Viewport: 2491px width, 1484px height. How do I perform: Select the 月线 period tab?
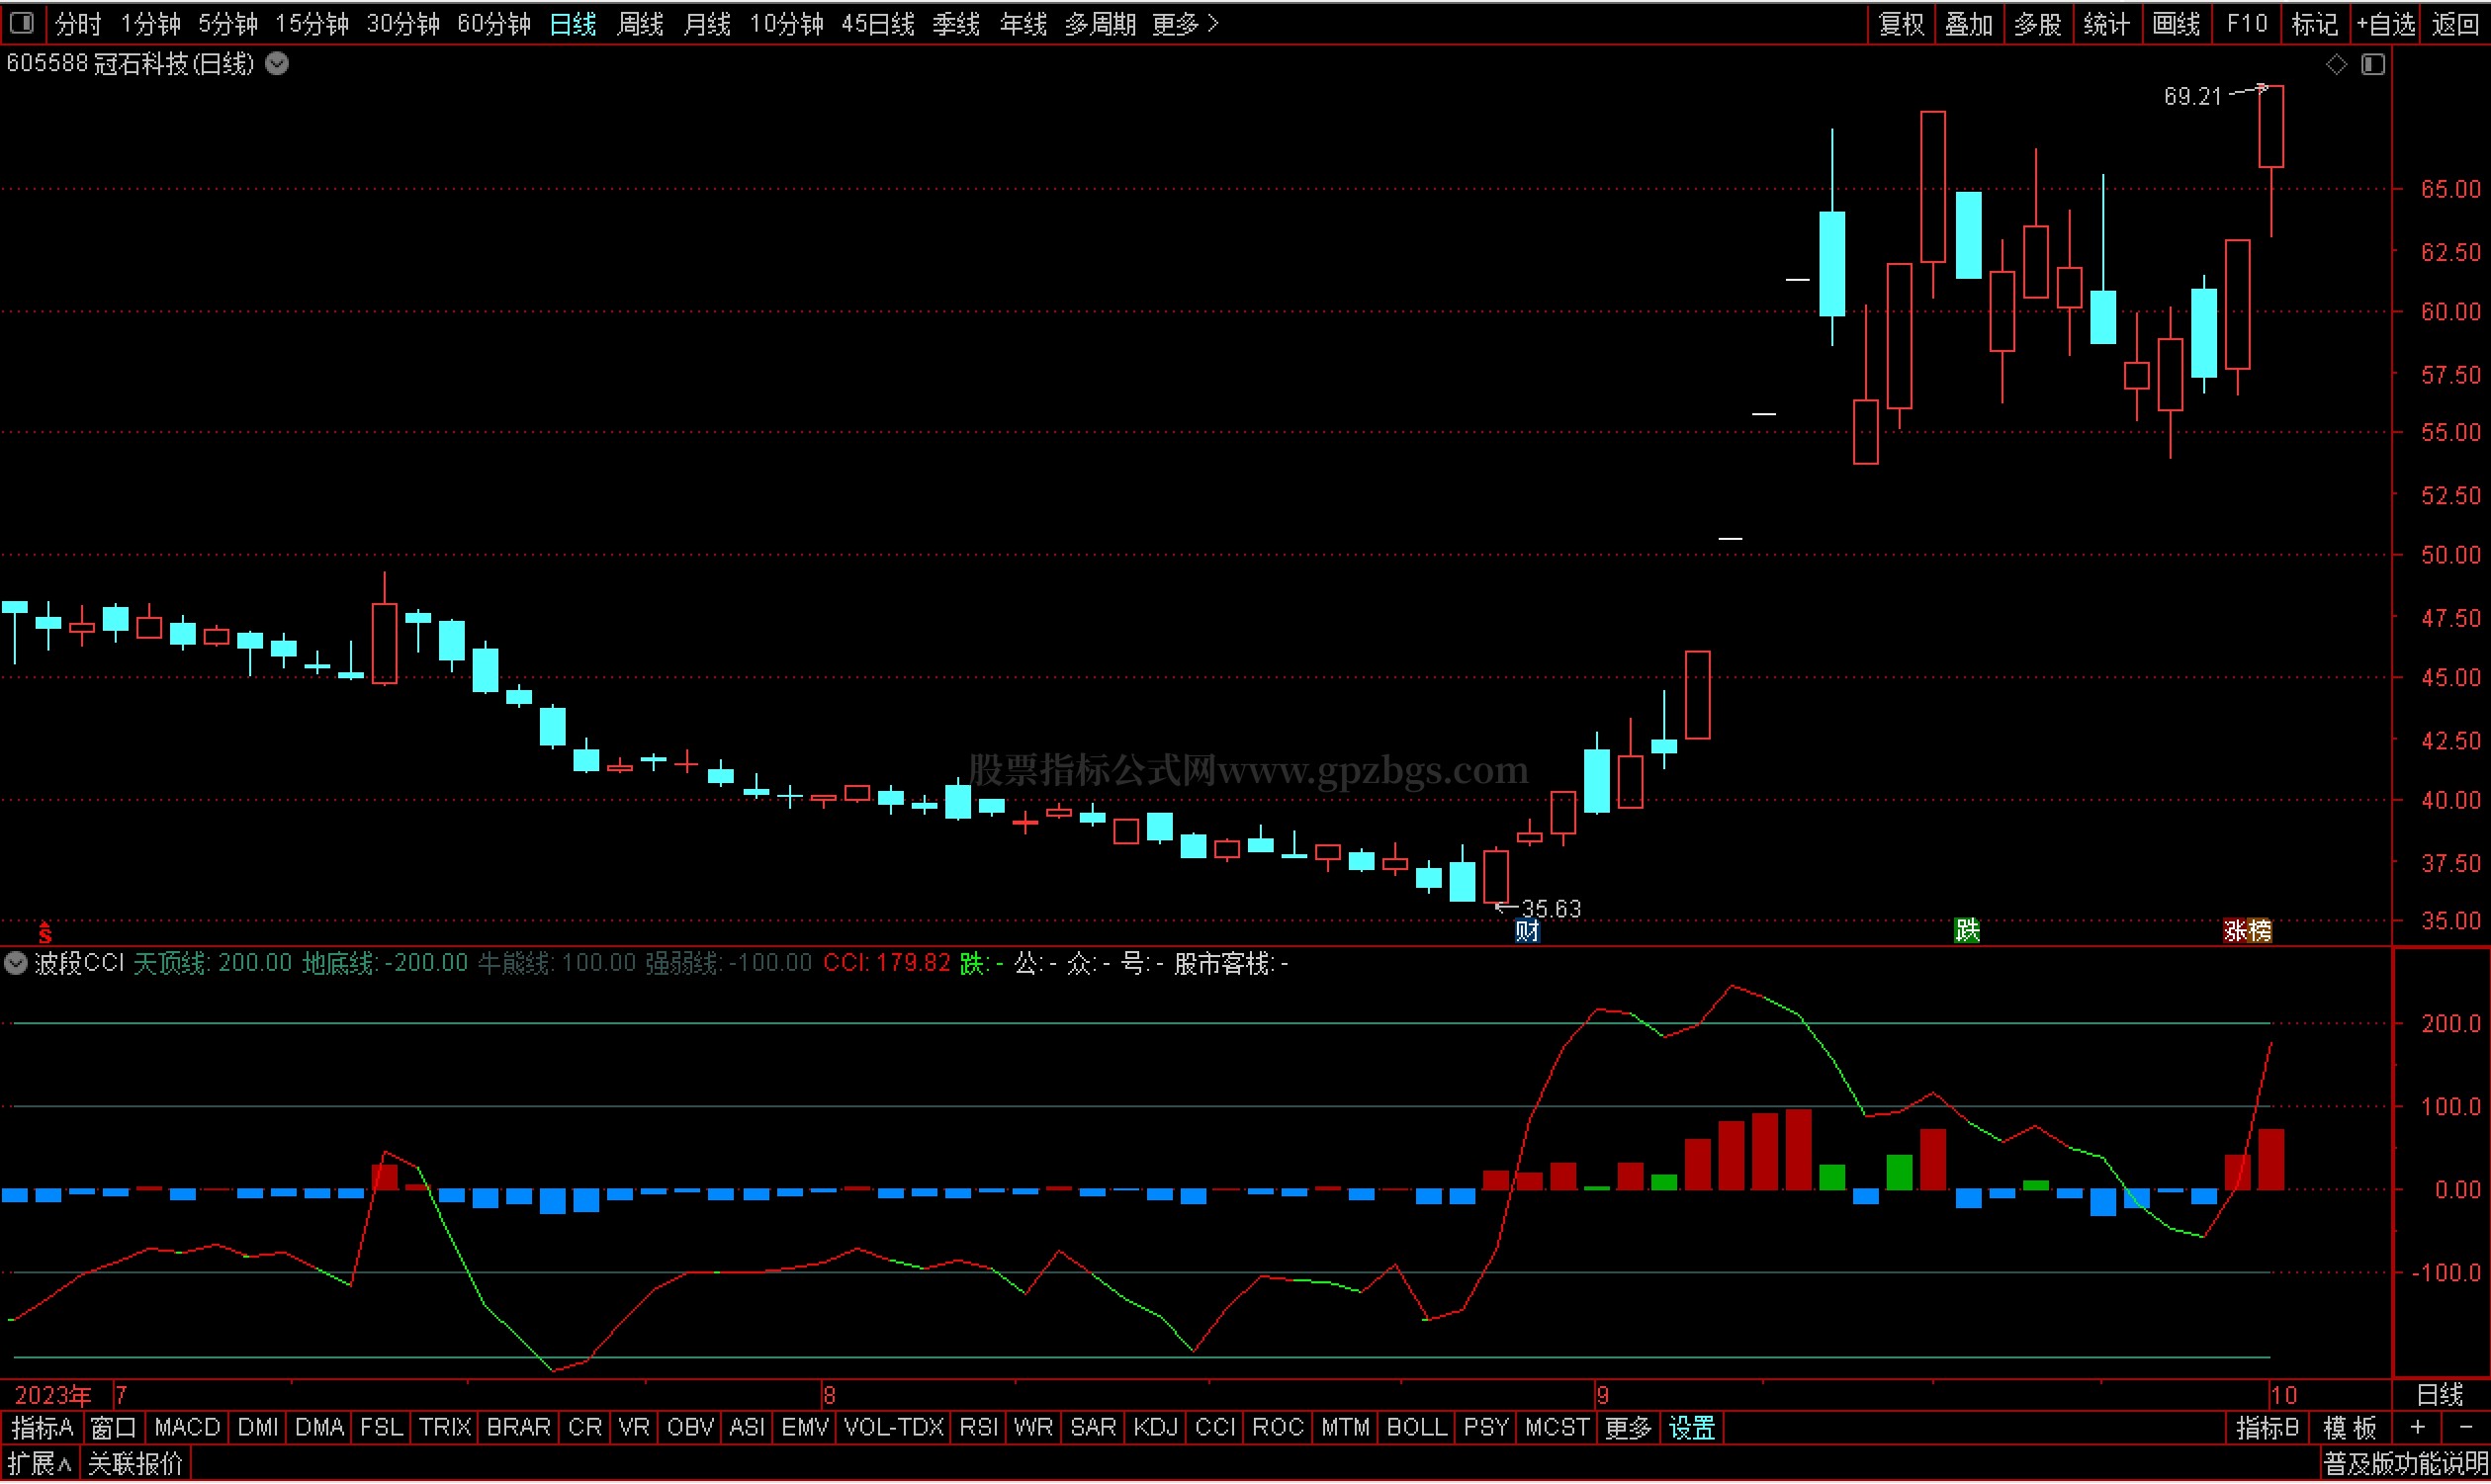click(707, 24)
